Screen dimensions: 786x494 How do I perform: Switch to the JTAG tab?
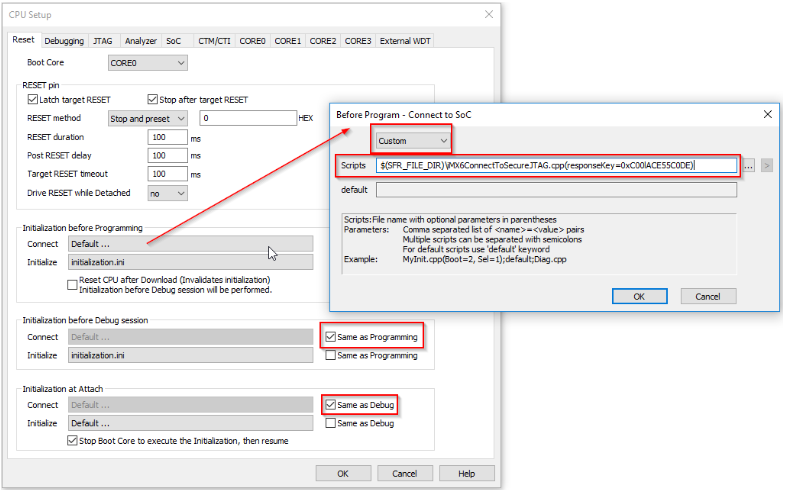[x=103, y=41]
